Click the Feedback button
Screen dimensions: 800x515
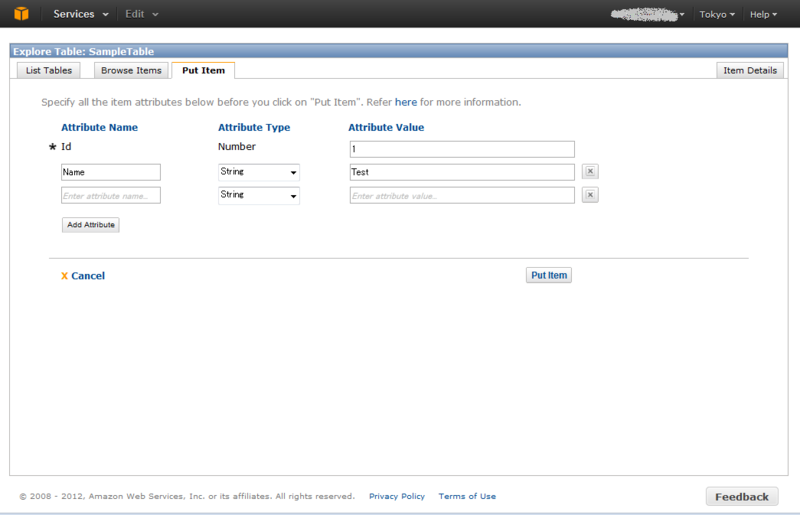tap(742, 497)
